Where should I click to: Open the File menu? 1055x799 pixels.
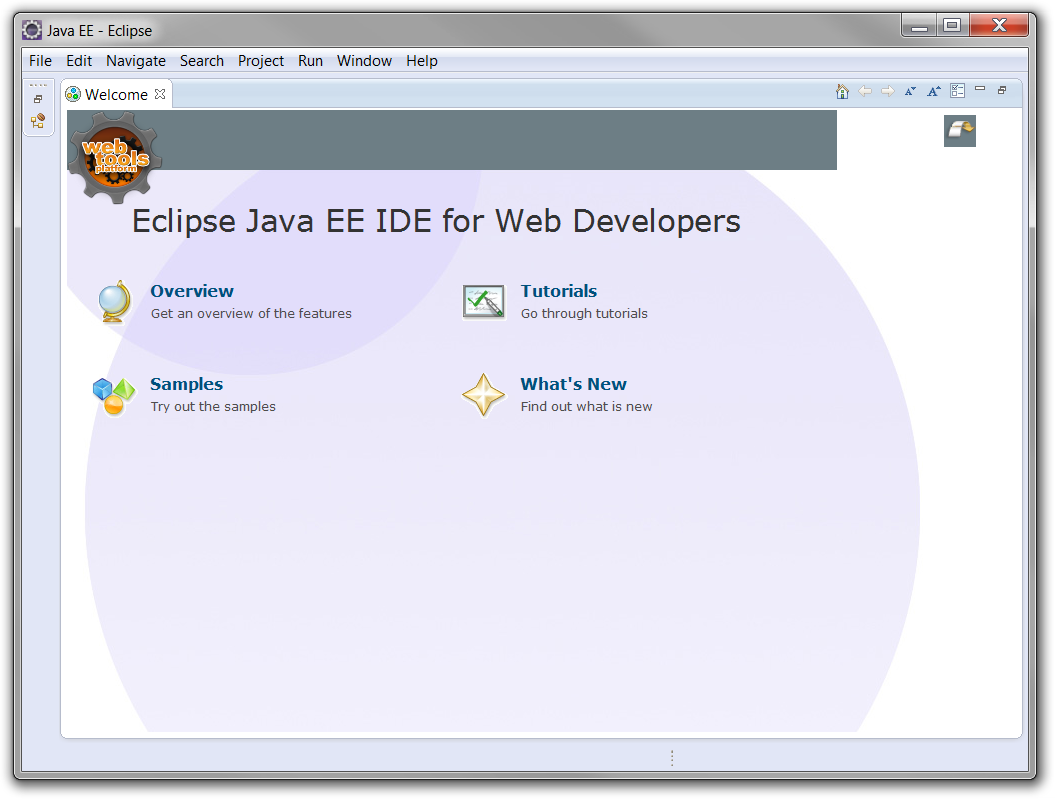point(40,61)
